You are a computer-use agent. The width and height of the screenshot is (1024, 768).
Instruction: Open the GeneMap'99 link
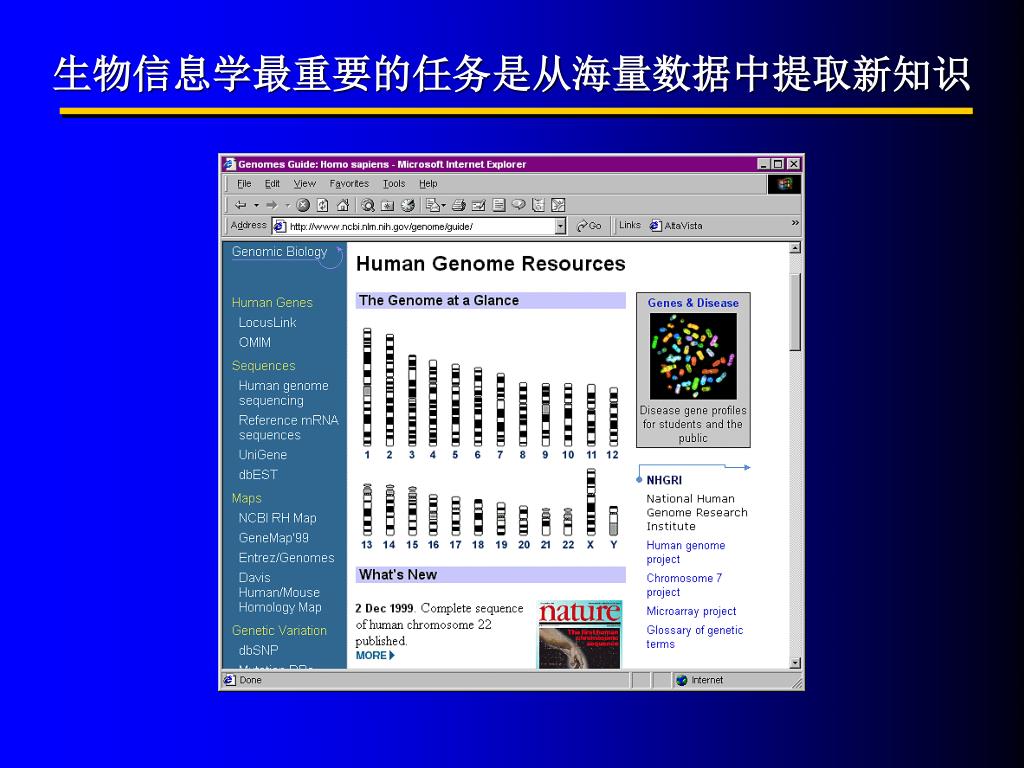[274, 538]
